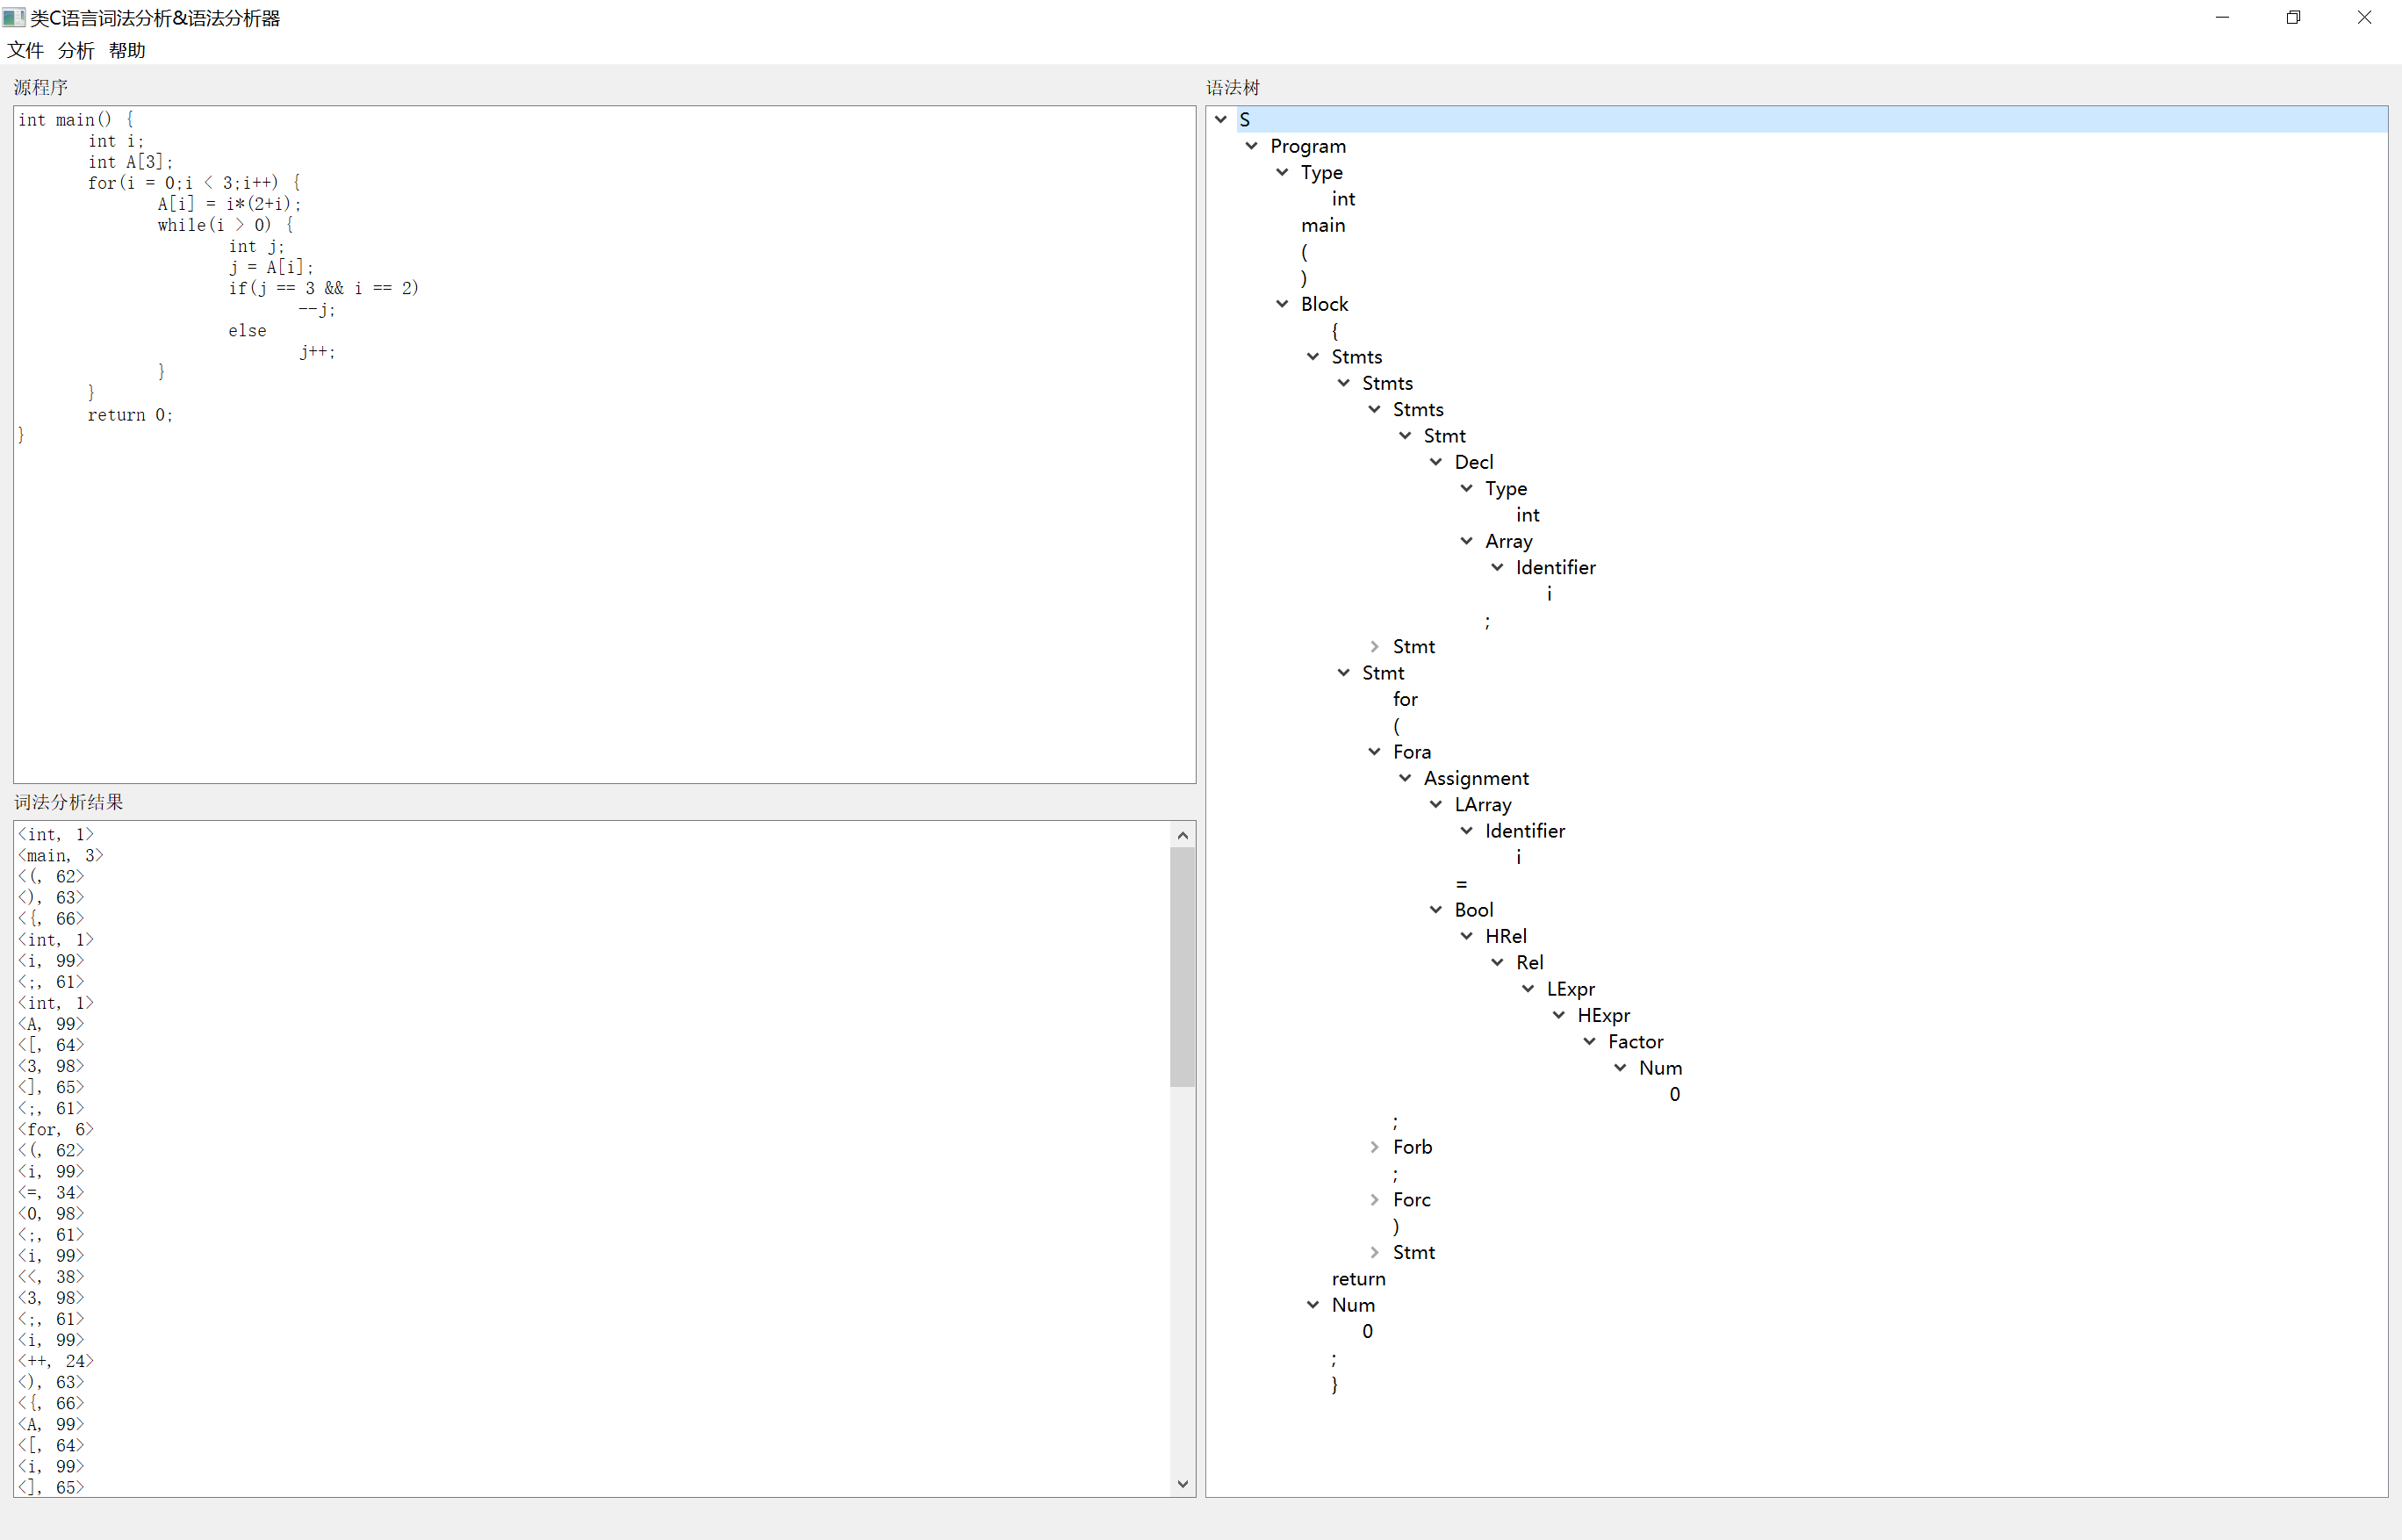Click the '=' leaf under Assignment
The width and height of the screenshot is (2402, 1540).
1461,884
